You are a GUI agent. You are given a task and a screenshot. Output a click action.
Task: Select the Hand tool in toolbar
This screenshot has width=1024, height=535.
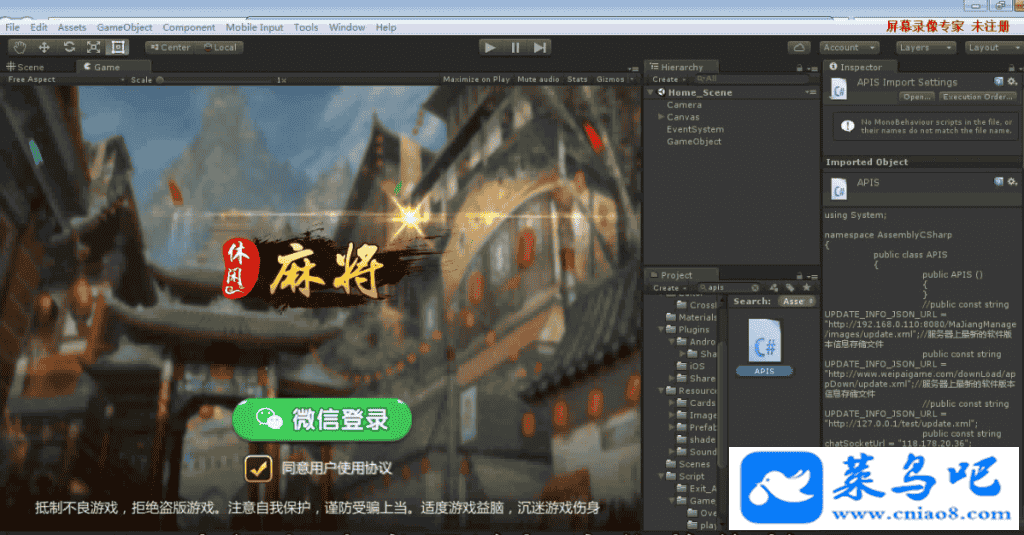click(20, 47)
